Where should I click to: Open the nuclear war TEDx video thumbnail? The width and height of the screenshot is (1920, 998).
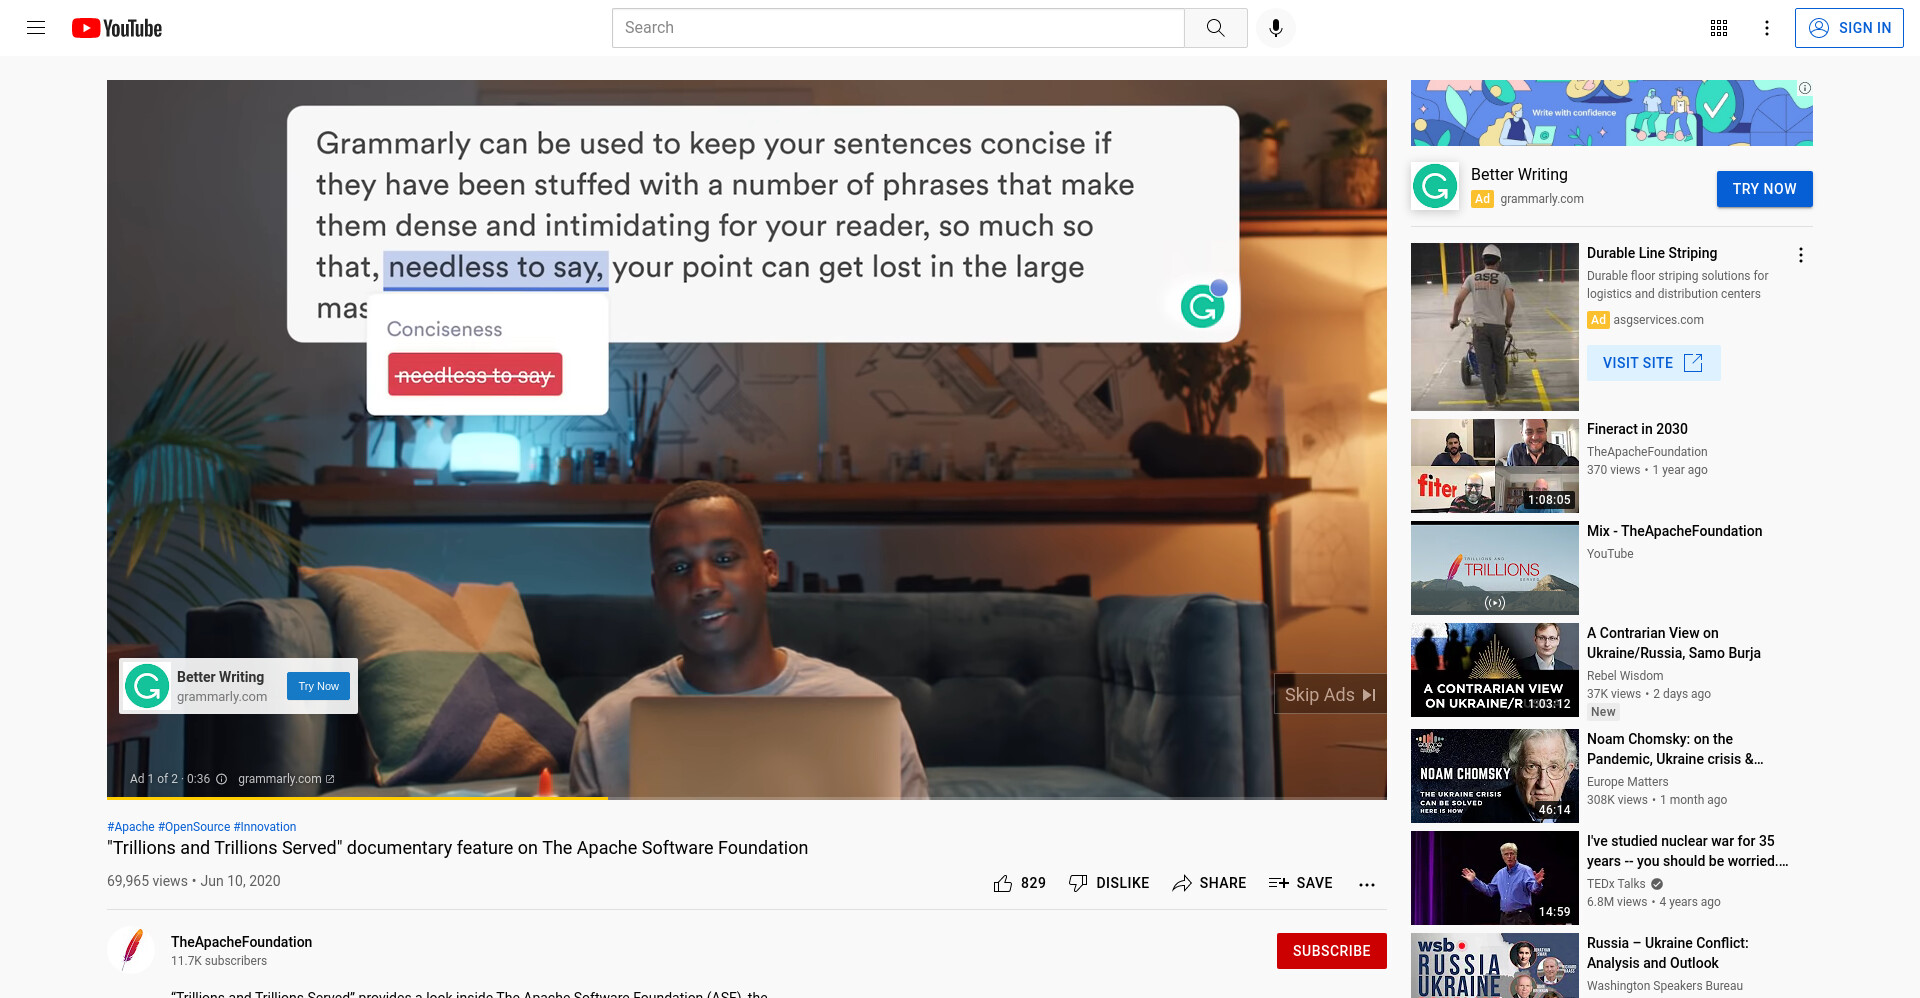pyautogui.click(x=1495, y=878)
